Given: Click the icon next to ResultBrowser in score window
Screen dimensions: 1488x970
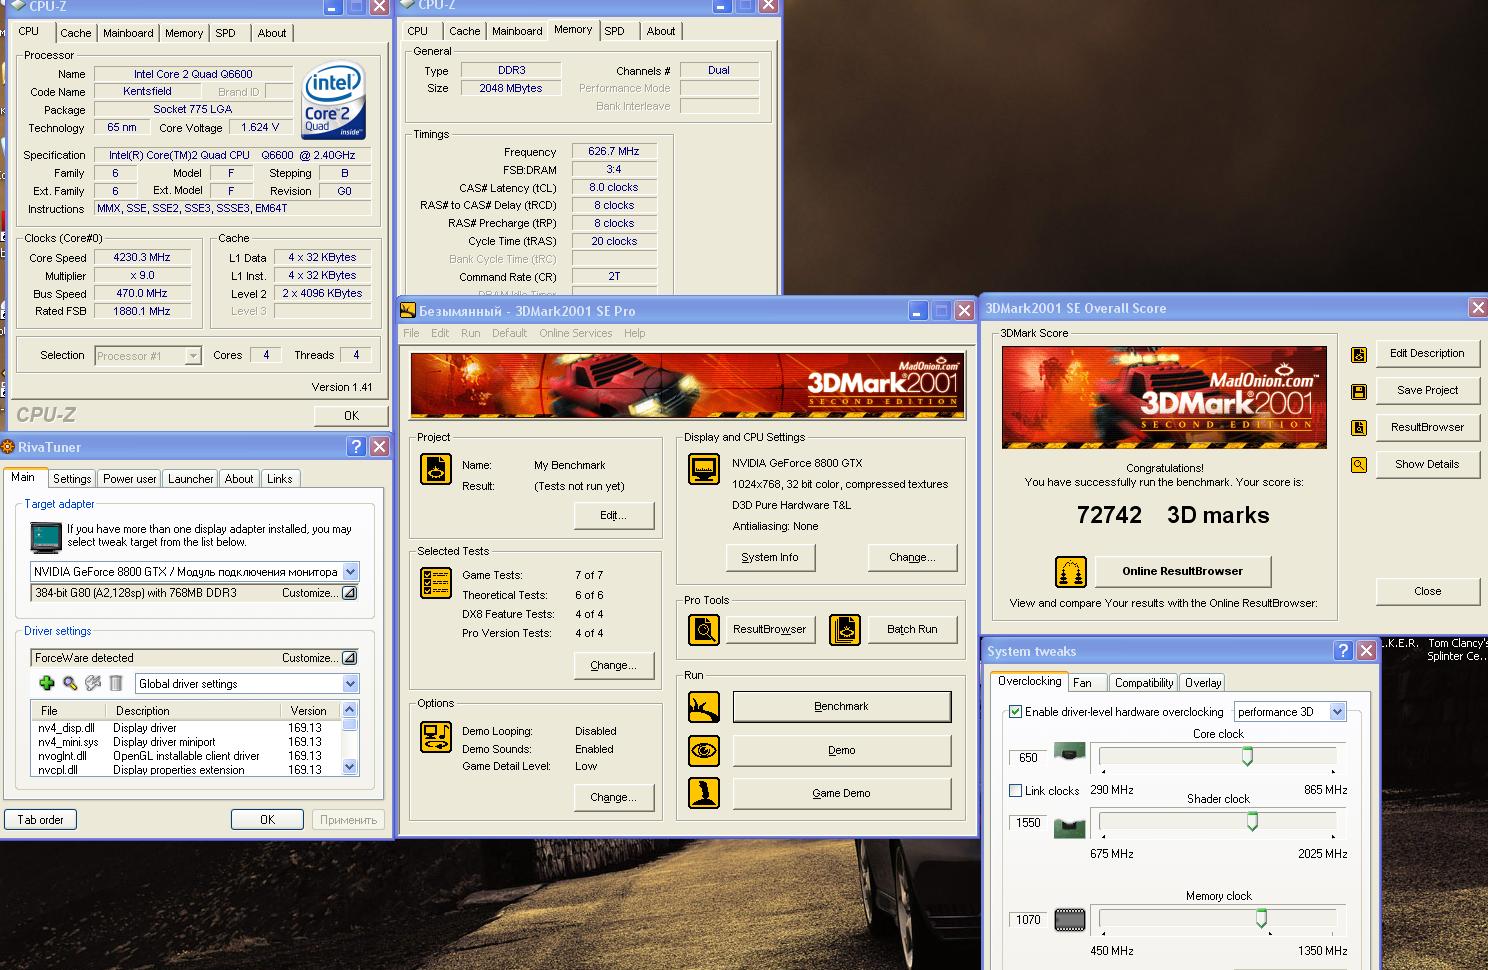Looking at the screenshot, I should click(x=1359, y=428).
